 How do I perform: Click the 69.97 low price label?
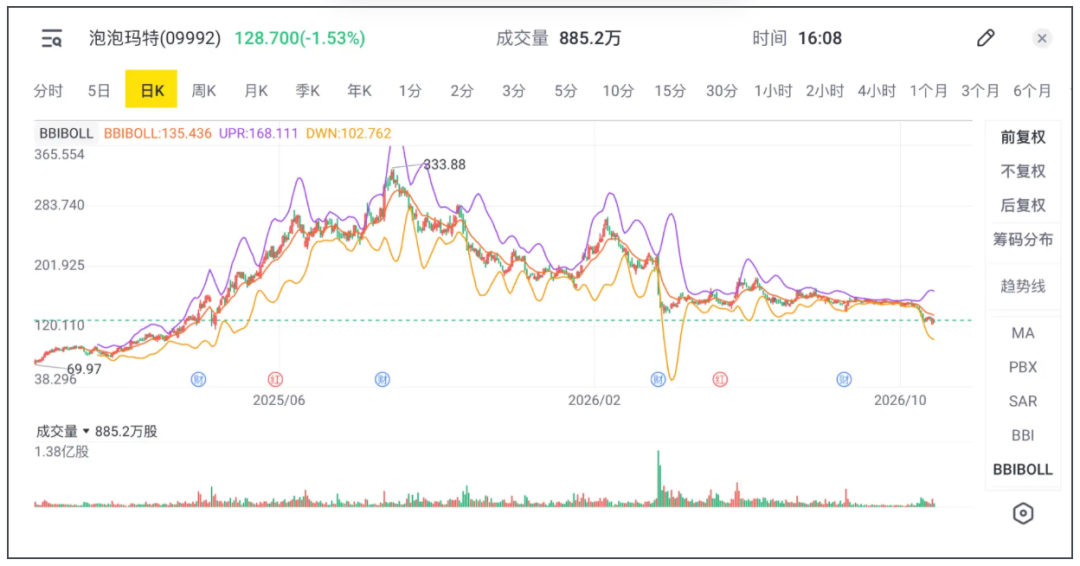pyautogui.click(x=84, y=369)
